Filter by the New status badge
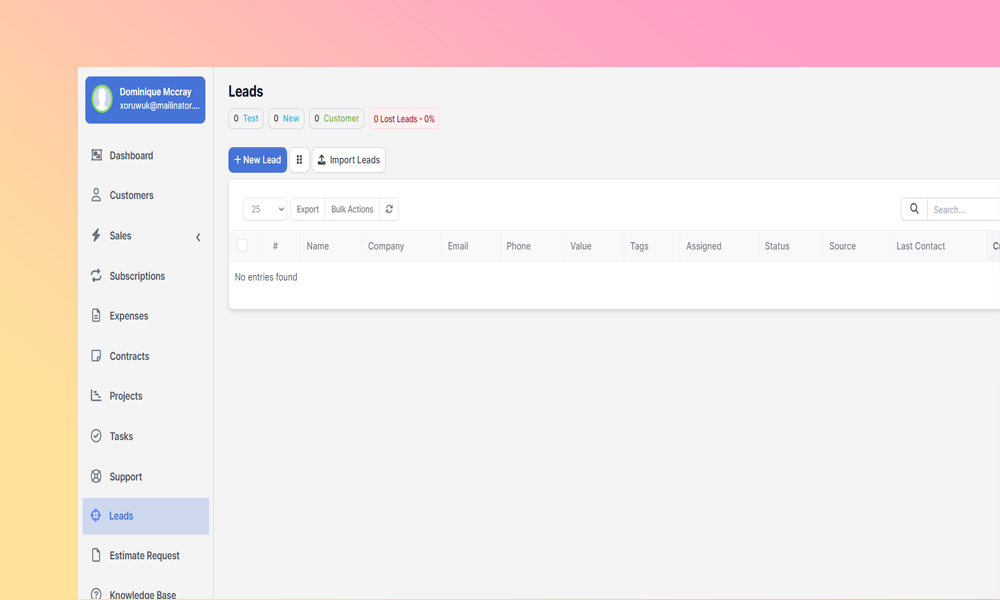 point(286,119)
